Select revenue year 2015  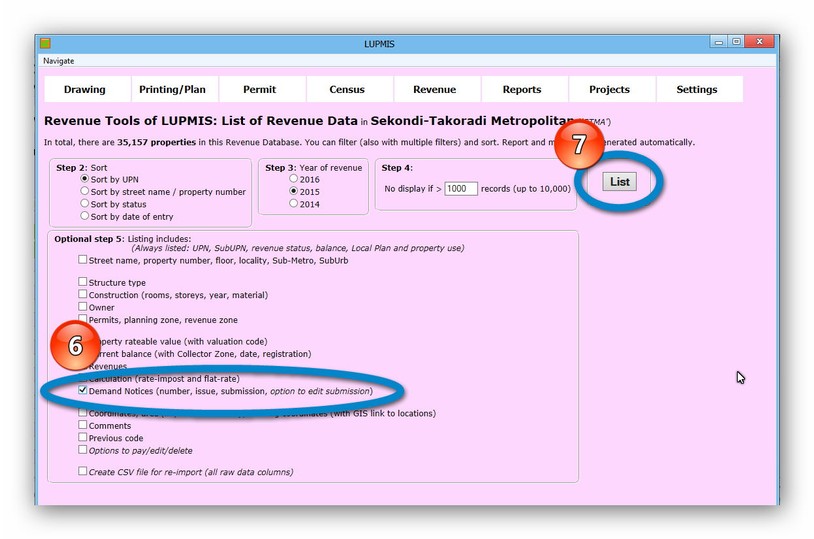pos(293,191)
